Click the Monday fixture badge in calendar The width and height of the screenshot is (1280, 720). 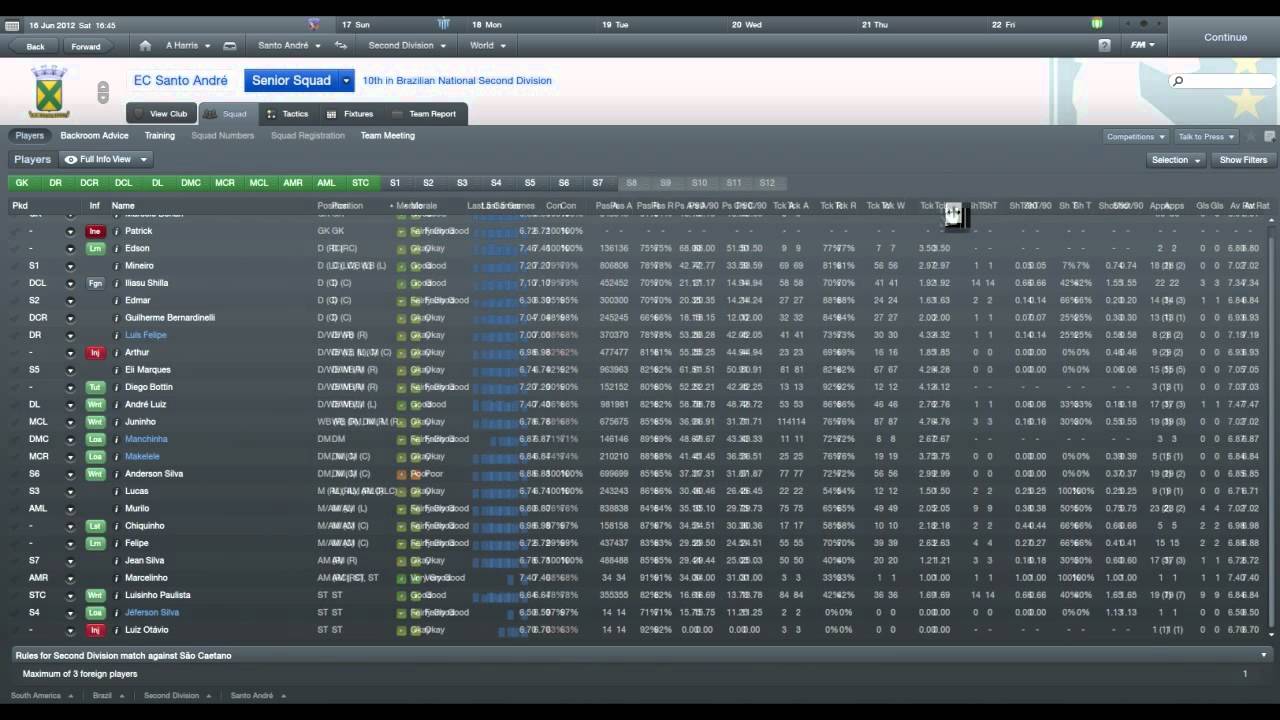[443, 24]
